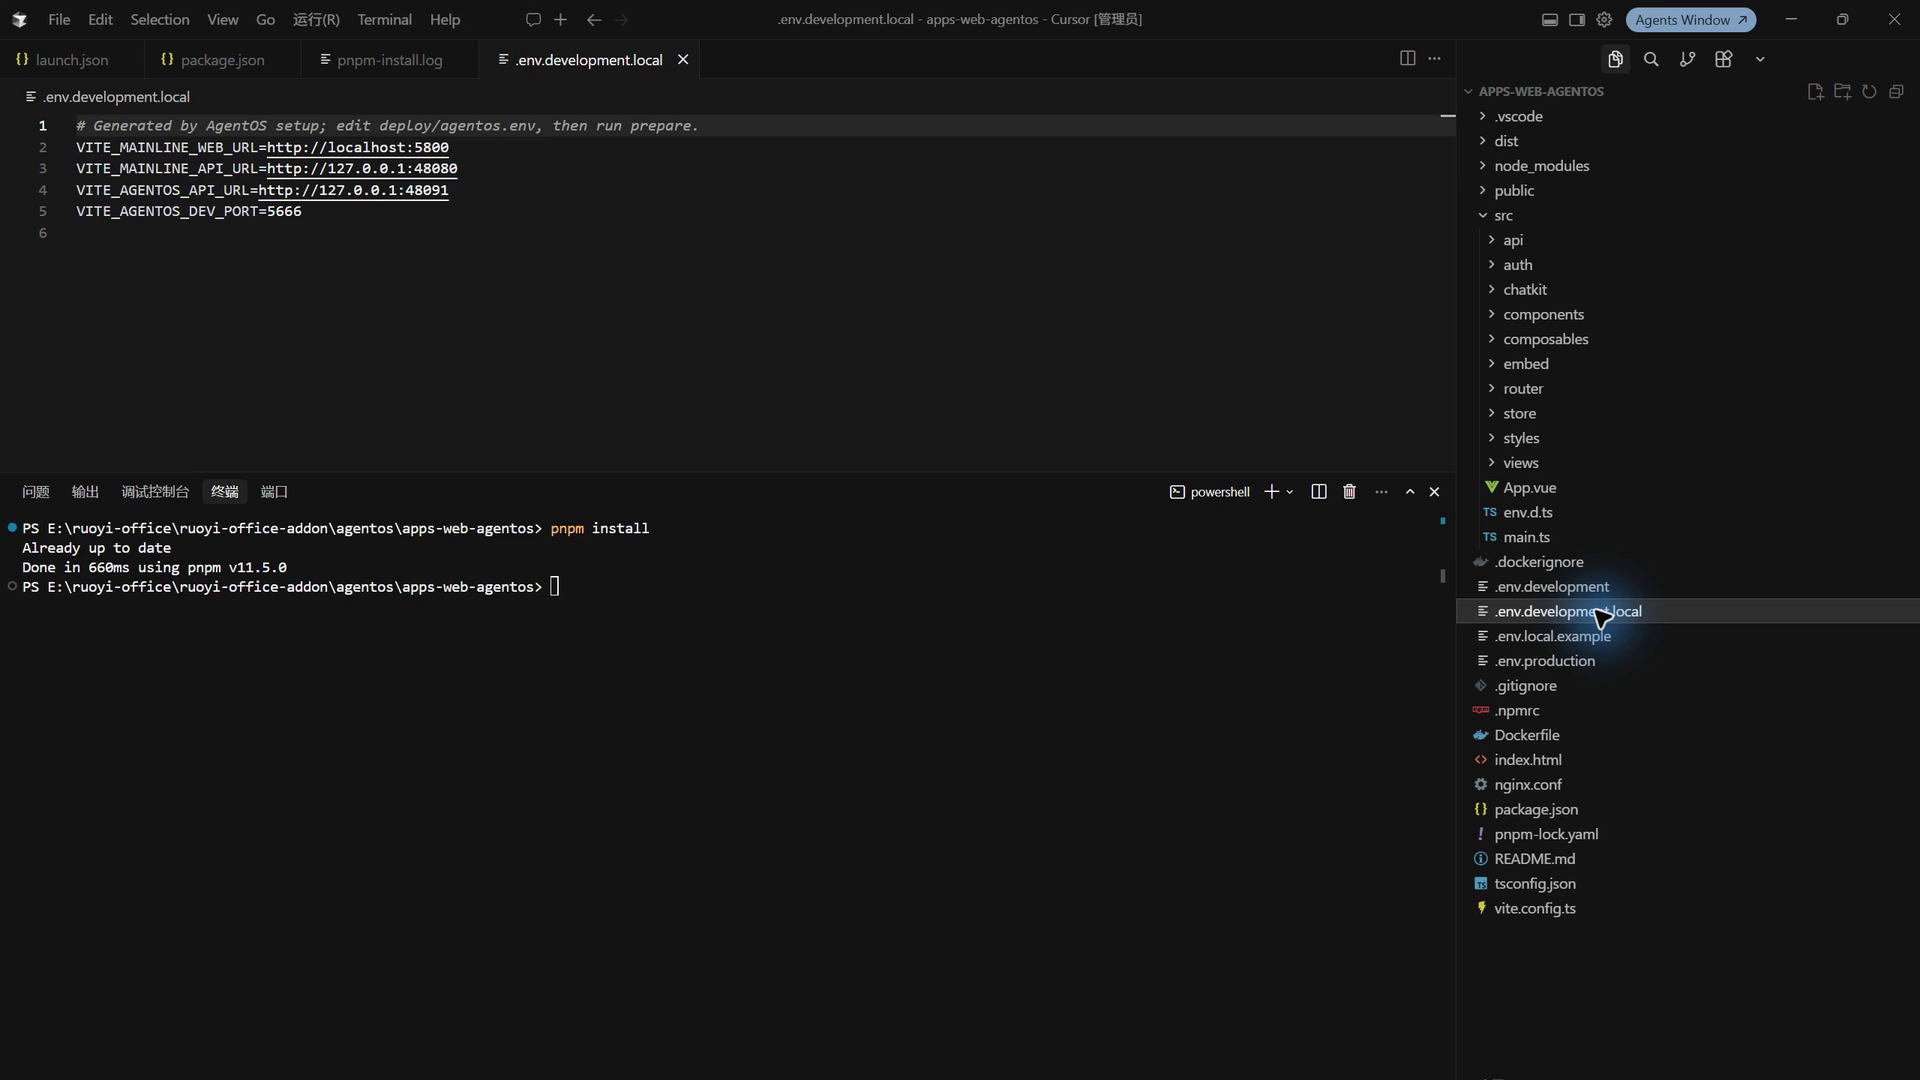This screenshot has height=1080, width=1920.
Task: Create a new file in Explorer
Action: [1815, 92]
